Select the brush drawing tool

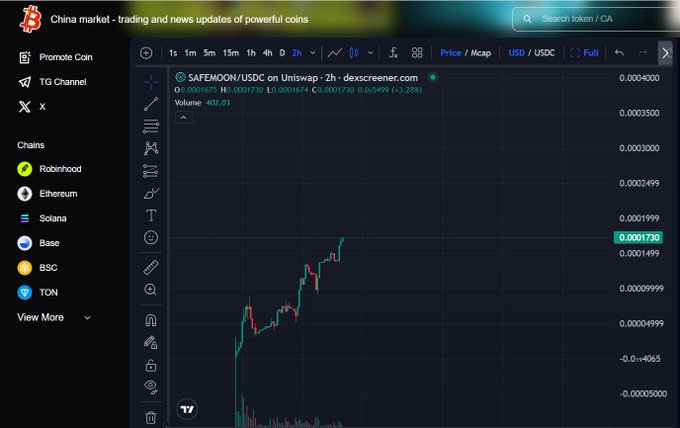151,193
